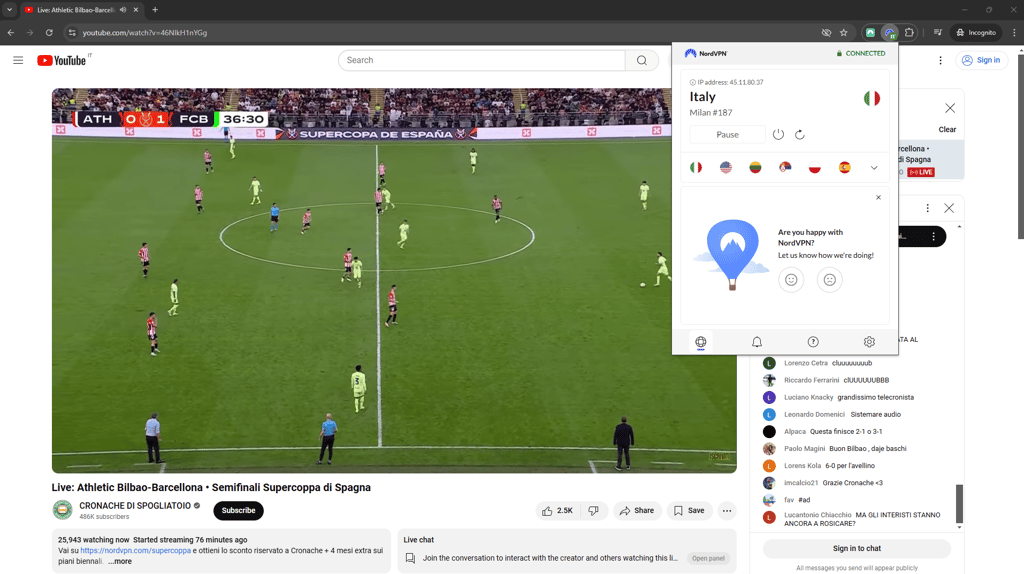Subscribe to Cronache di Spogliatoio
The width and height of the screenshot is (1024, 574).
(x=238, y=511)
